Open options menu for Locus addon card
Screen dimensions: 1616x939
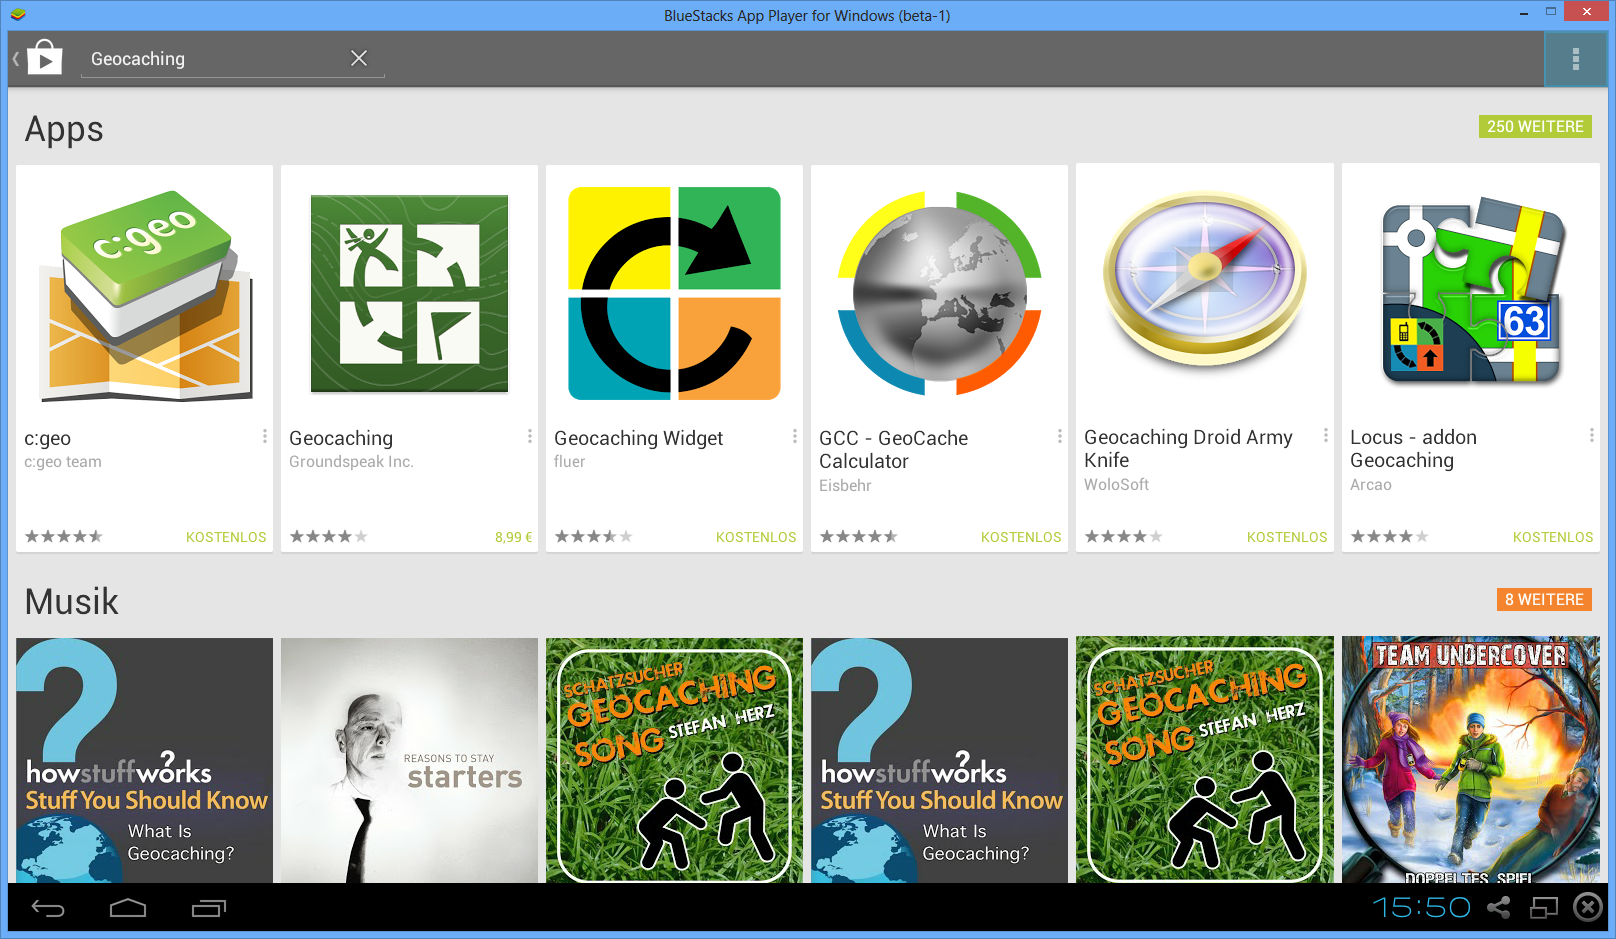(x=1590, y=435)
